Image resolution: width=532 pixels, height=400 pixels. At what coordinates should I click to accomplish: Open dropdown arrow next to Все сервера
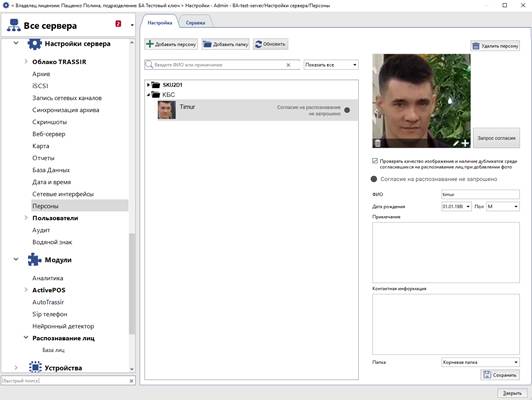click(132, 25)
